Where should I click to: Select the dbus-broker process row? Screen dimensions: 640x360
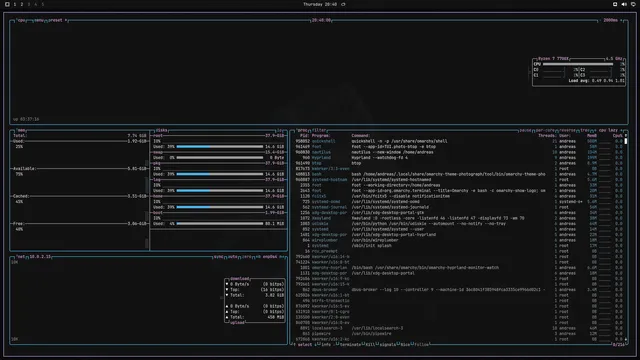pyautogui.click(x=459, y=290)
